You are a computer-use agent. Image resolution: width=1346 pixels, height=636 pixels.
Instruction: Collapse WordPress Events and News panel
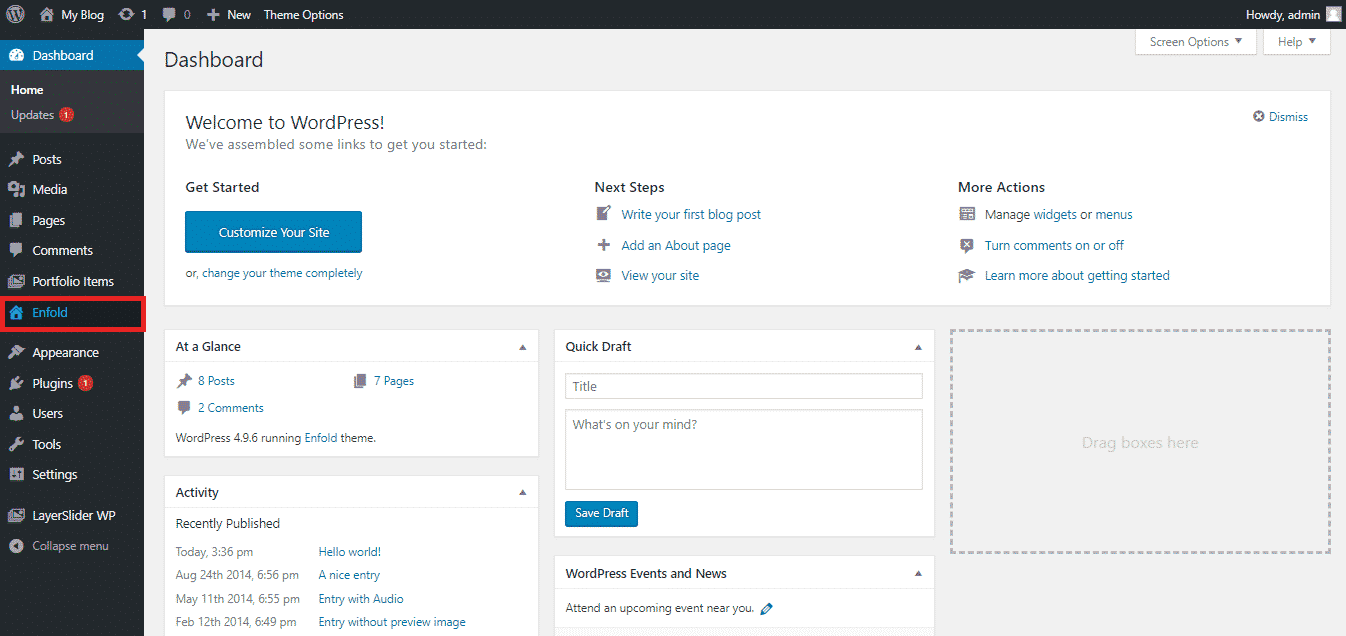point(918,574)
